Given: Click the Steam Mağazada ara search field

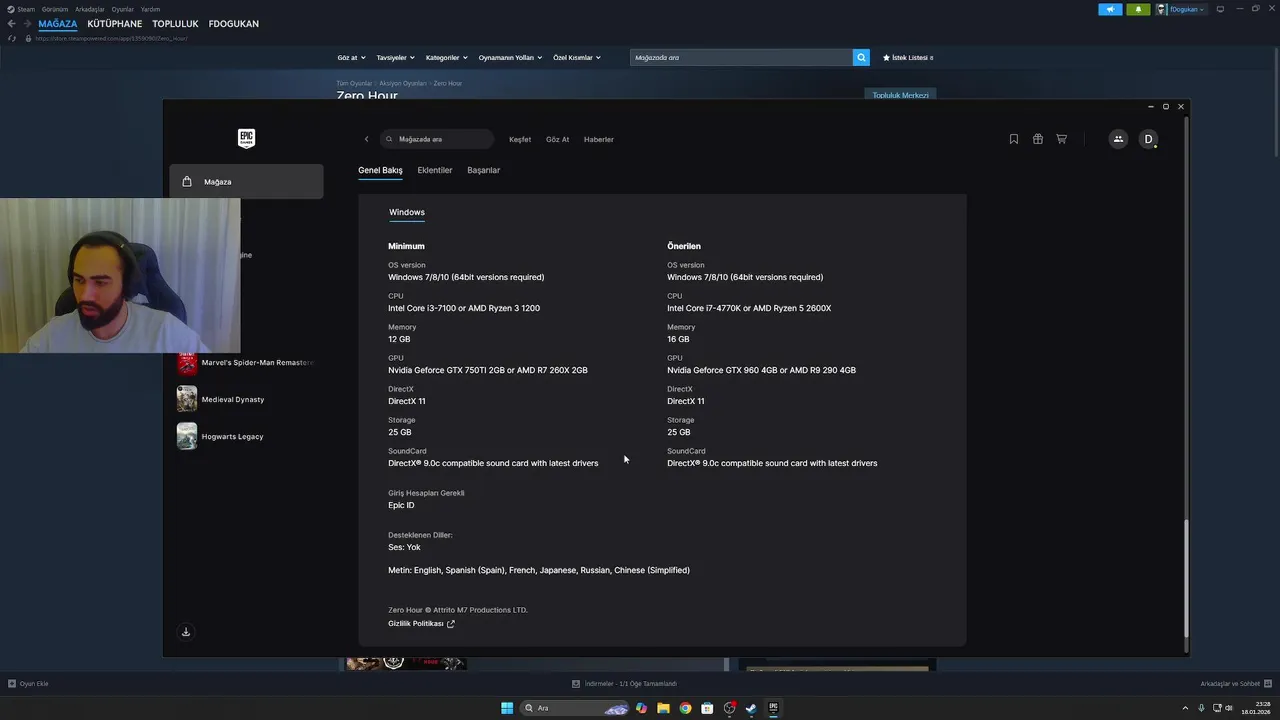Looking at the screenshot, I should pos(741,57).
